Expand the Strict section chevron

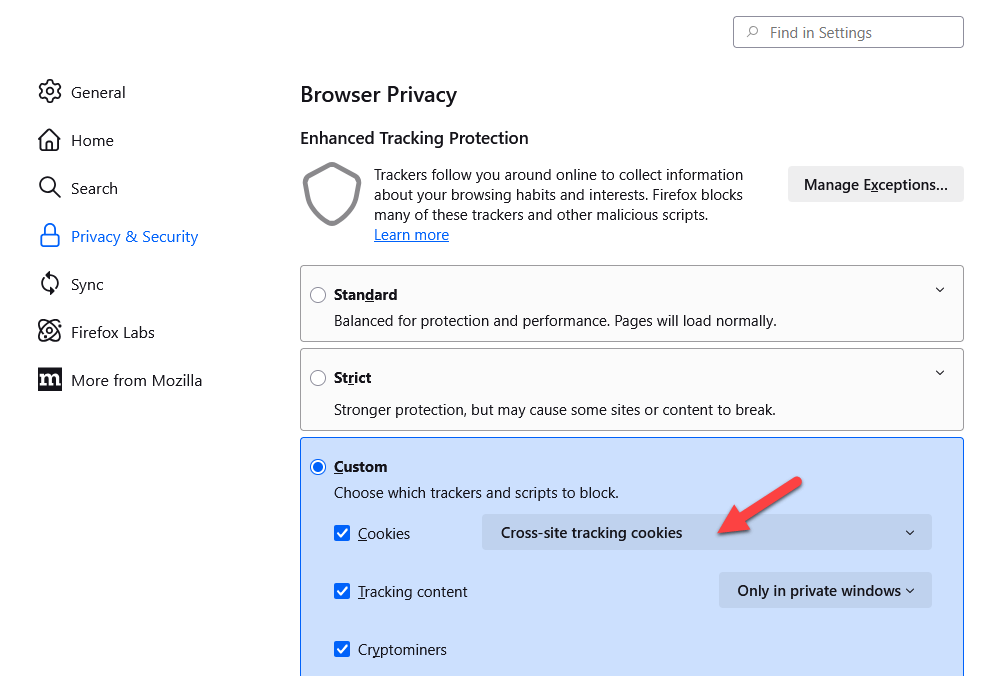939,373
